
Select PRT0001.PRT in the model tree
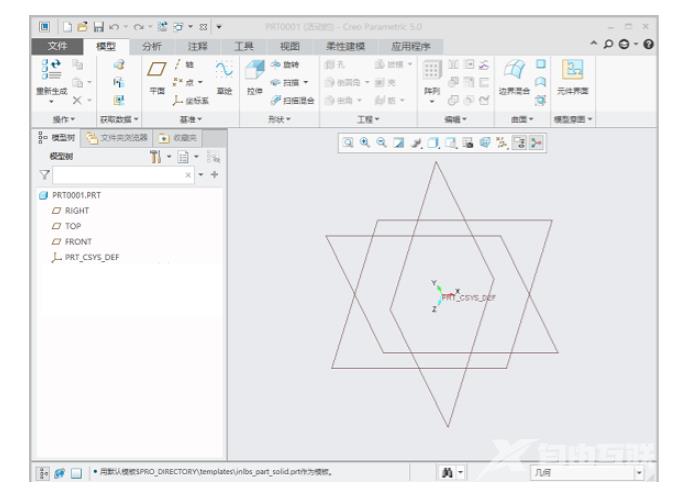click(70, 195)
